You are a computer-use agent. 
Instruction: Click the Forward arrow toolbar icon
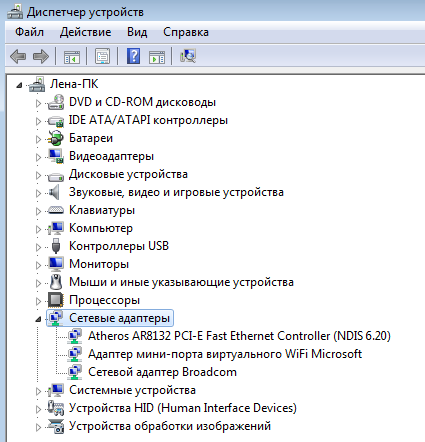pos(41,56)
